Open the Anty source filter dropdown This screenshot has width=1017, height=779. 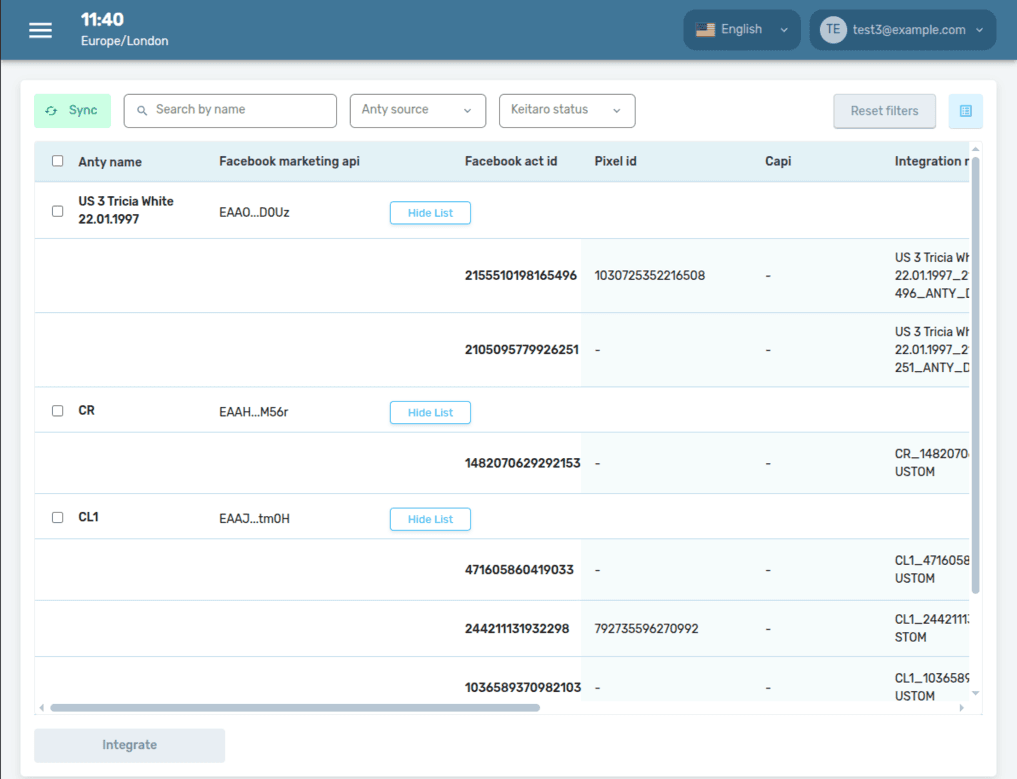(418, 110)
